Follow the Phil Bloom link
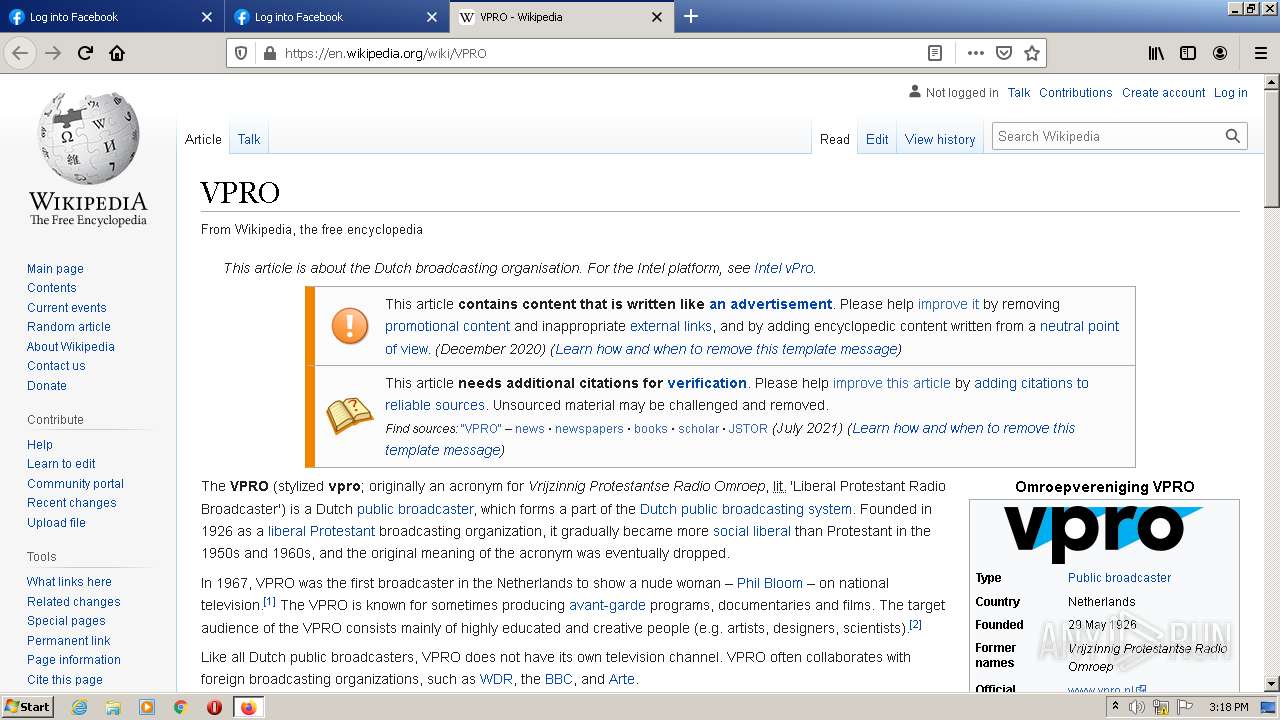 769,583
